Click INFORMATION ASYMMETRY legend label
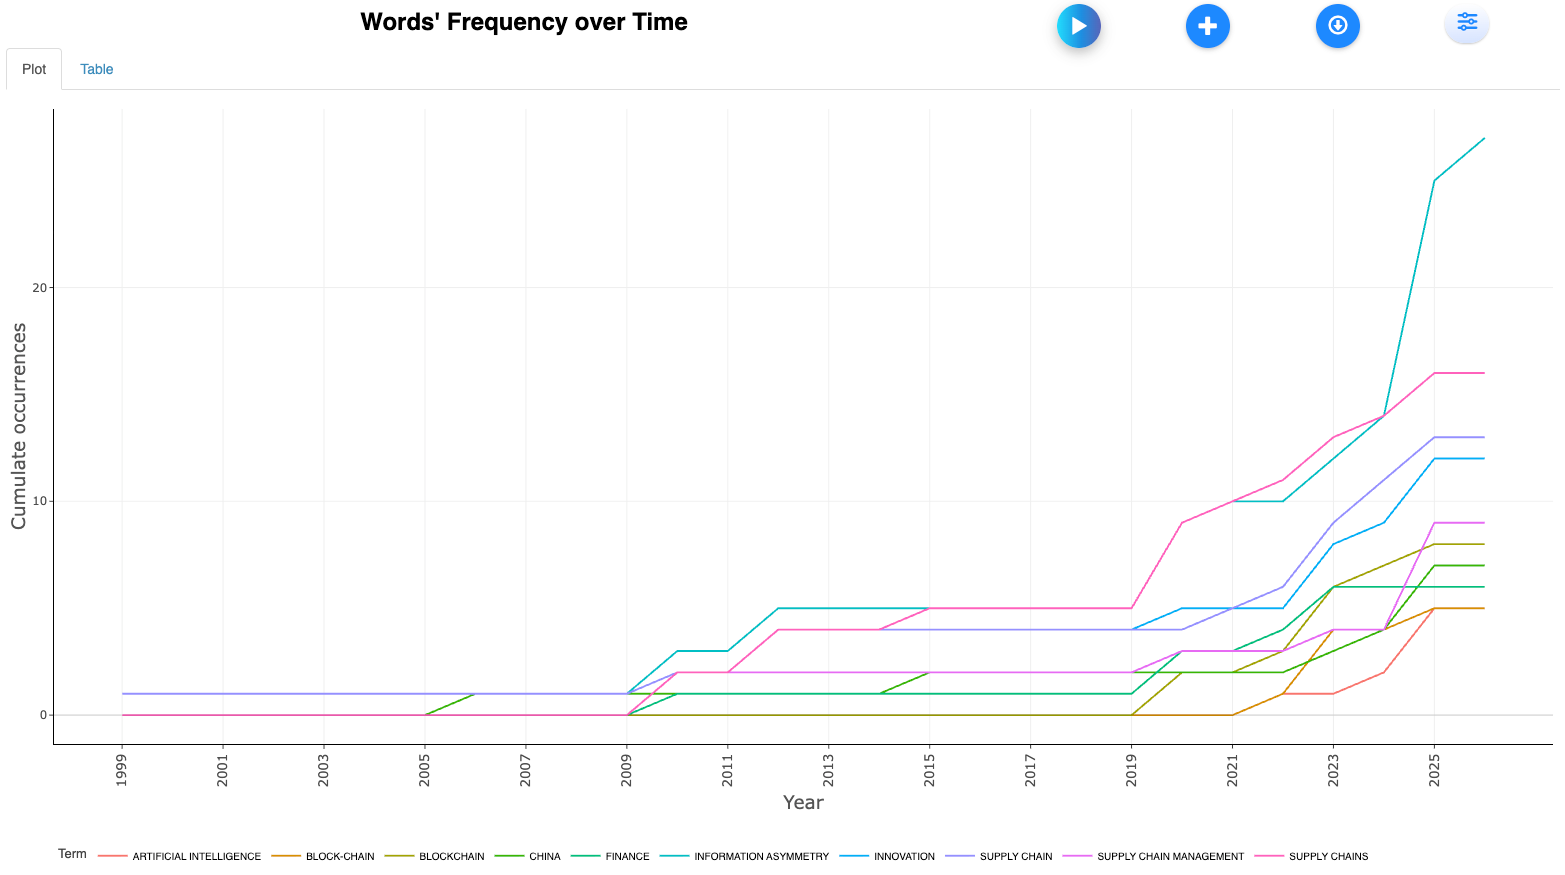 [761, 857]
